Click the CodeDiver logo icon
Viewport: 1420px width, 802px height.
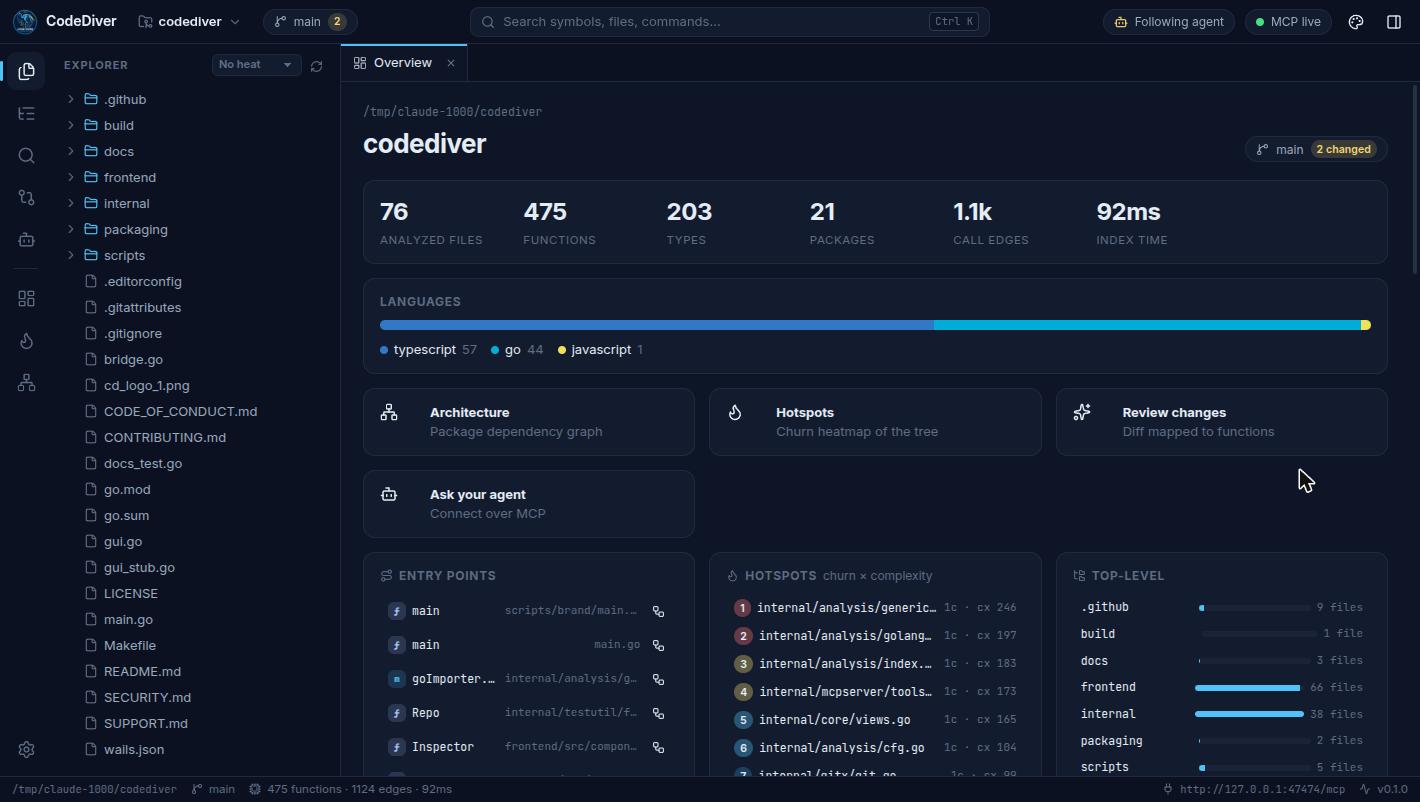point(24,21)
